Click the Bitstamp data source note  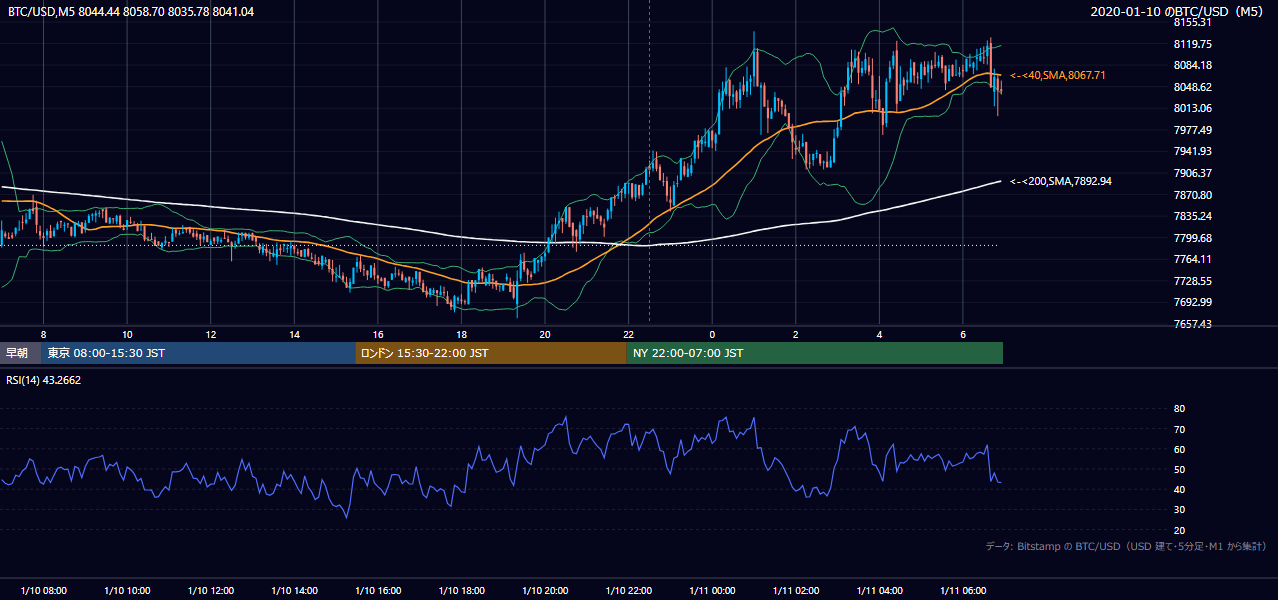coord(1126,547)
